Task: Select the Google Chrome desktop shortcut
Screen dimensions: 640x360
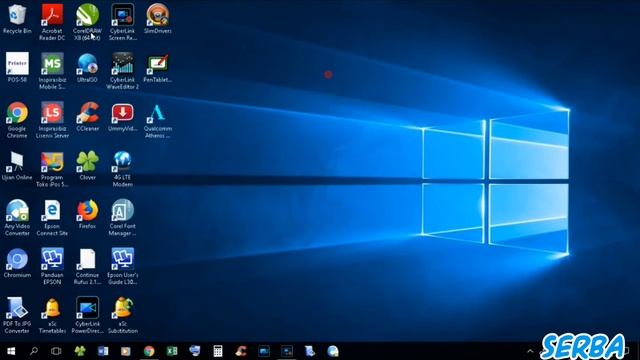Action: 17,120
